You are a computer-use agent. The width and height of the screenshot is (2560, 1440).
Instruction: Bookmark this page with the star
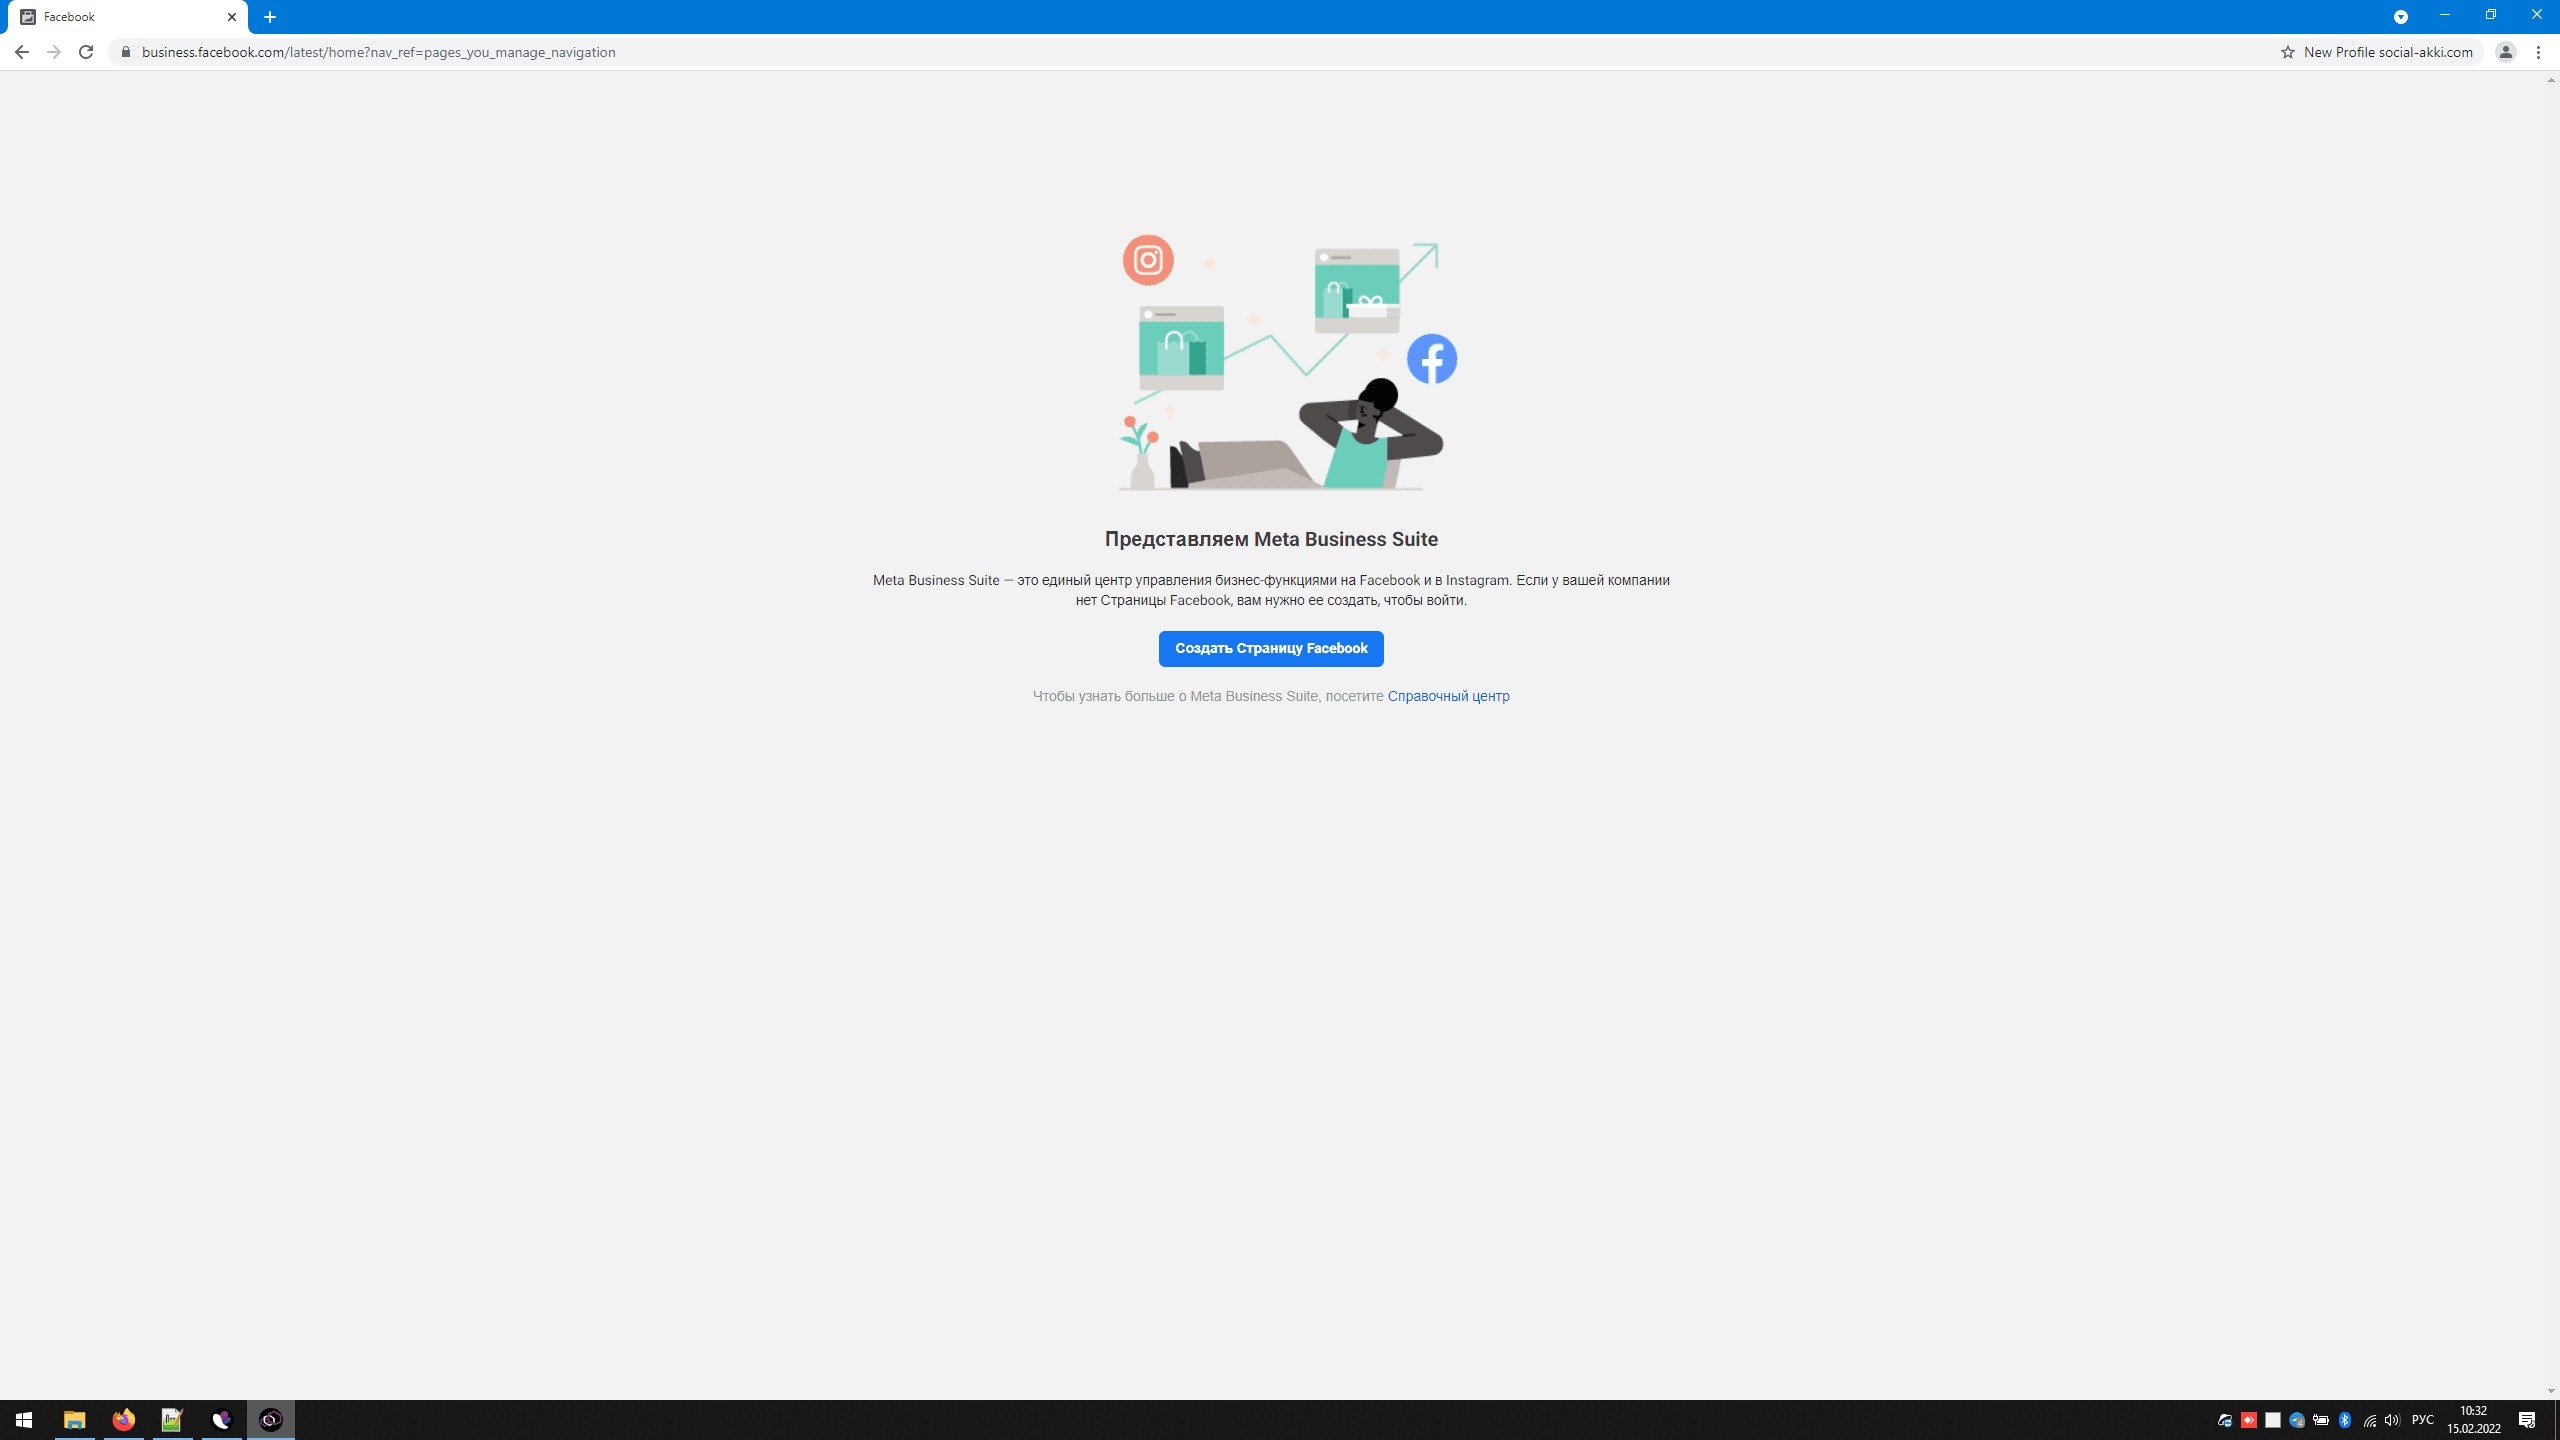click(x=2287, y=52)
